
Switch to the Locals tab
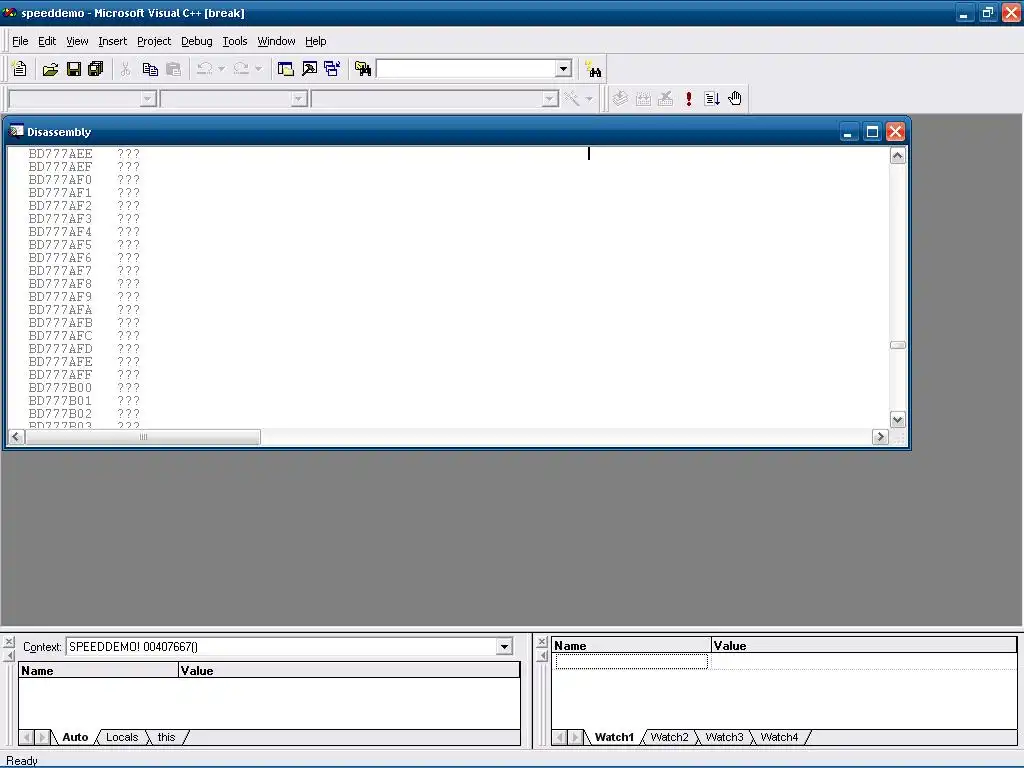(x=122, y=737)
